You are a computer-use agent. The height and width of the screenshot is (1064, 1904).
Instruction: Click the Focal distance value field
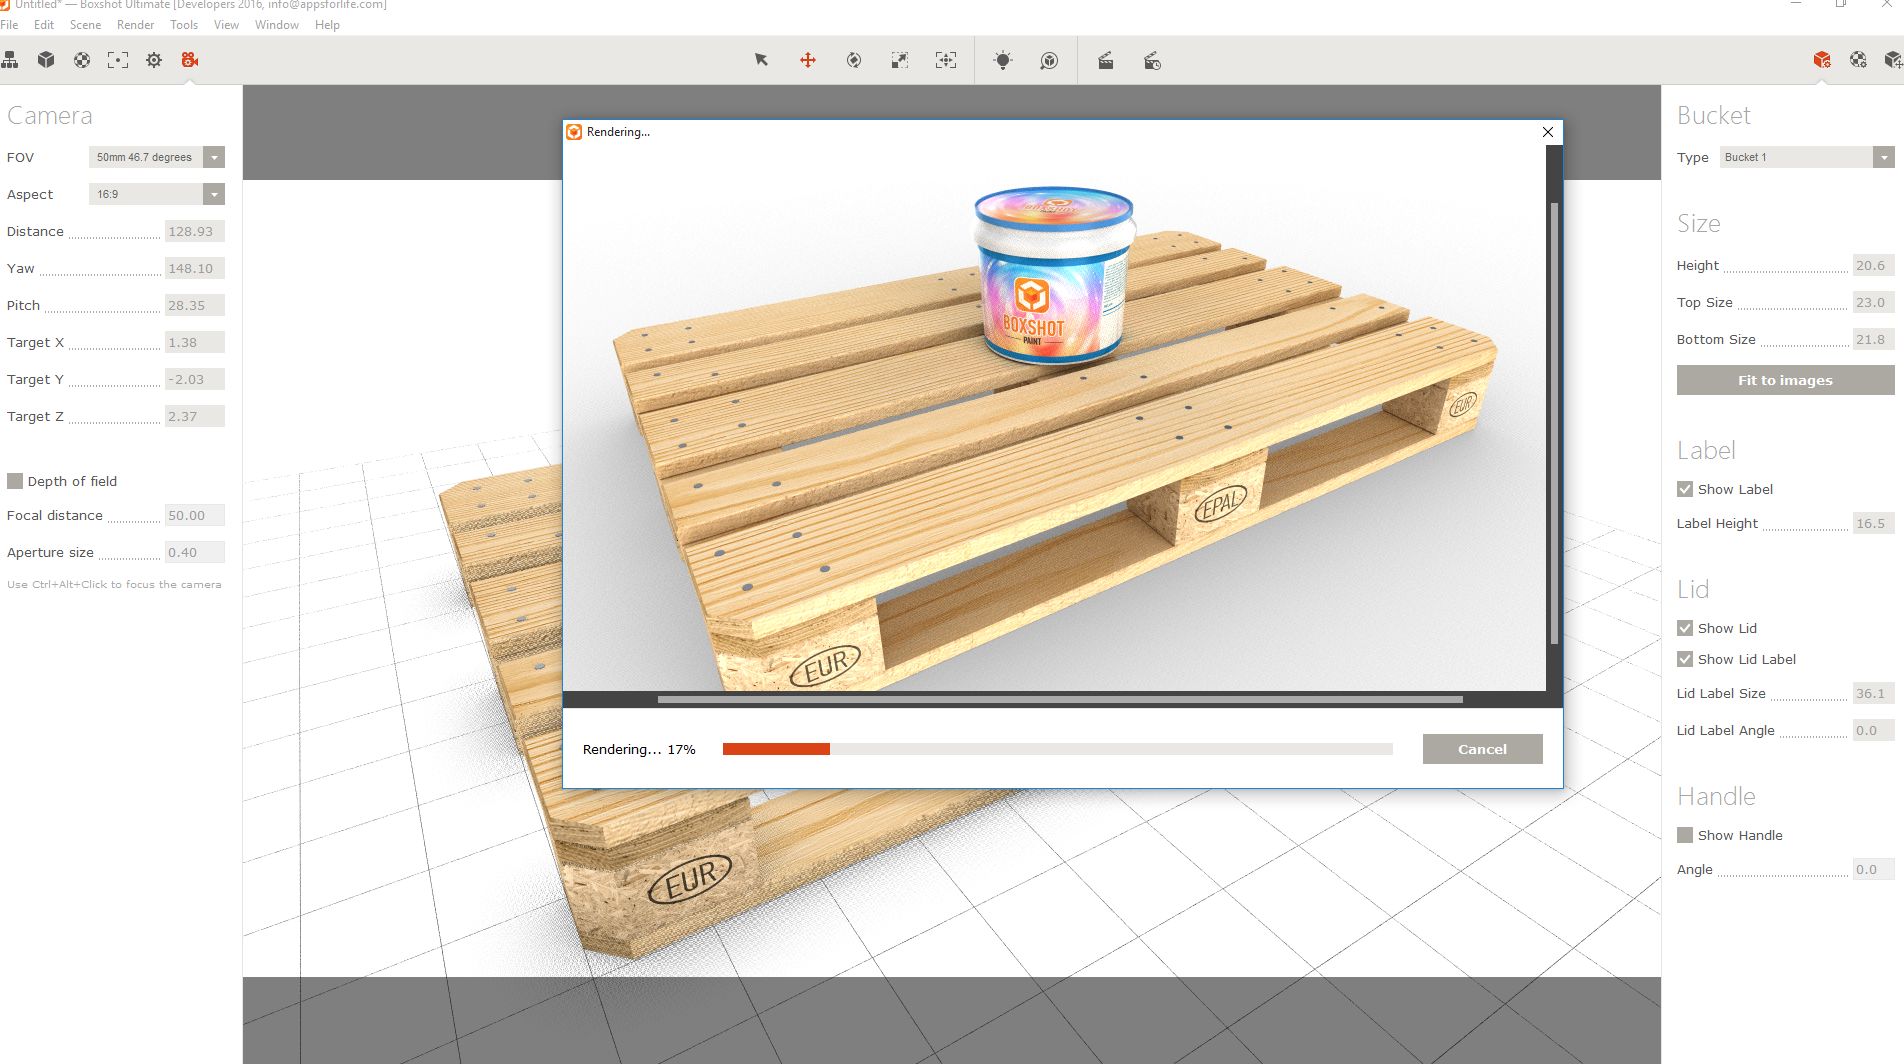coord(194,515)
